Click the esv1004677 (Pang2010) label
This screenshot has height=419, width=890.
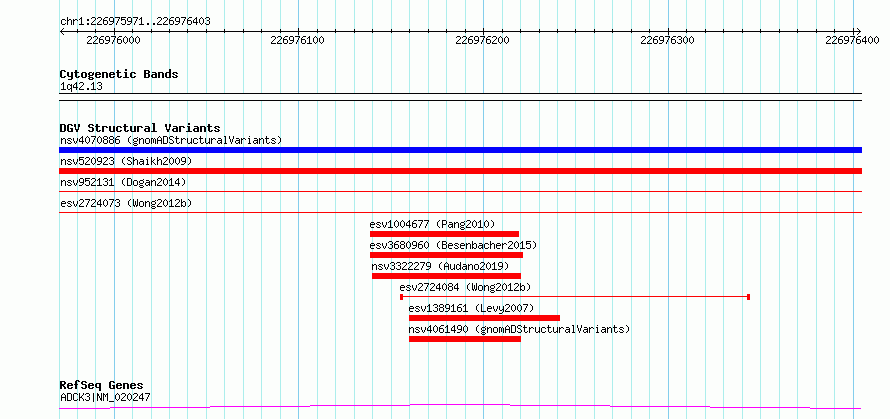433,224
